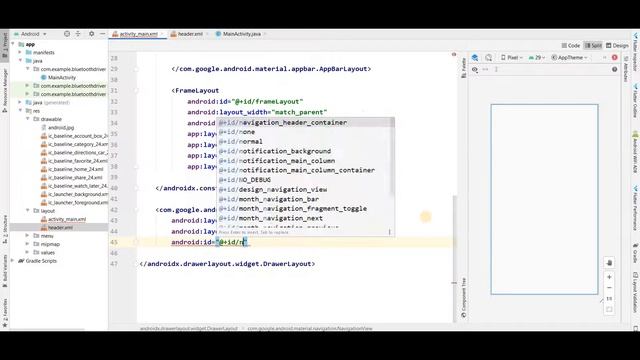640x360 pixels.
Task: Expand the manifests folder
Action: (20, 52)
